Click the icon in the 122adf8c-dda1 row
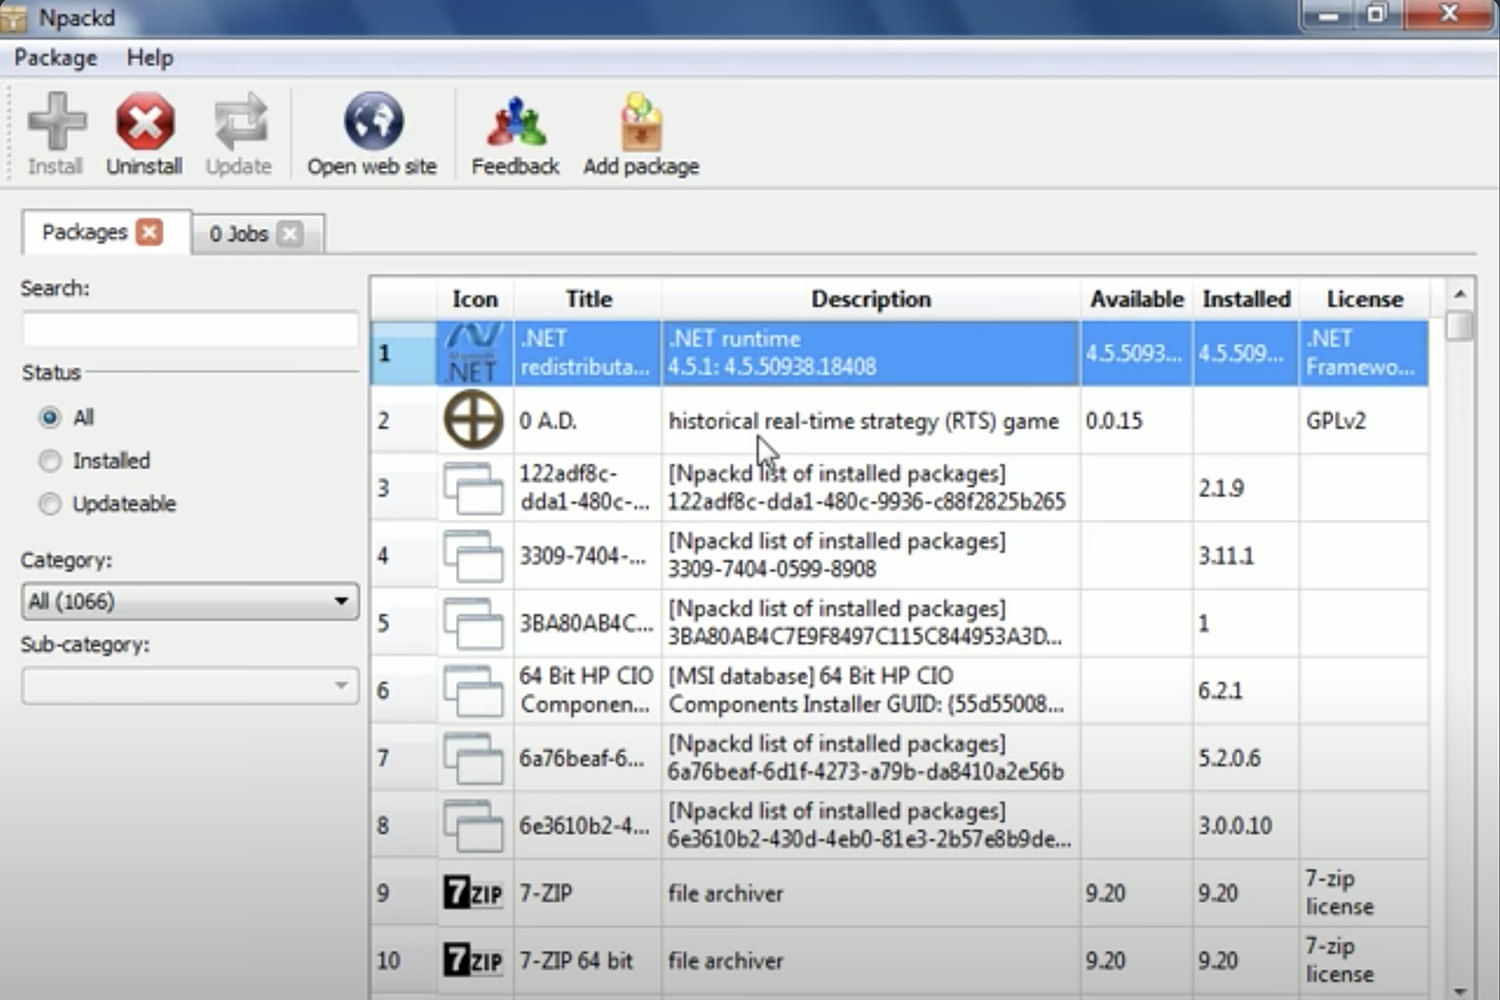 tap(474, 488)
